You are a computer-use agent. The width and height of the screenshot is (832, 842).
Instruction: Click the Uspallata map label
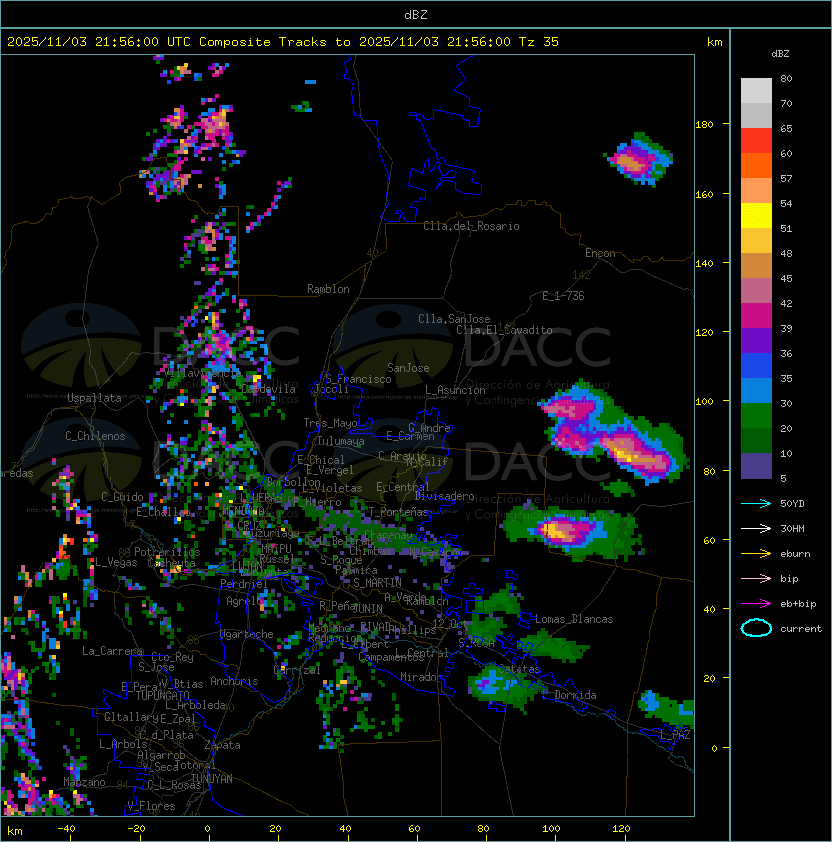pos(94,398)
